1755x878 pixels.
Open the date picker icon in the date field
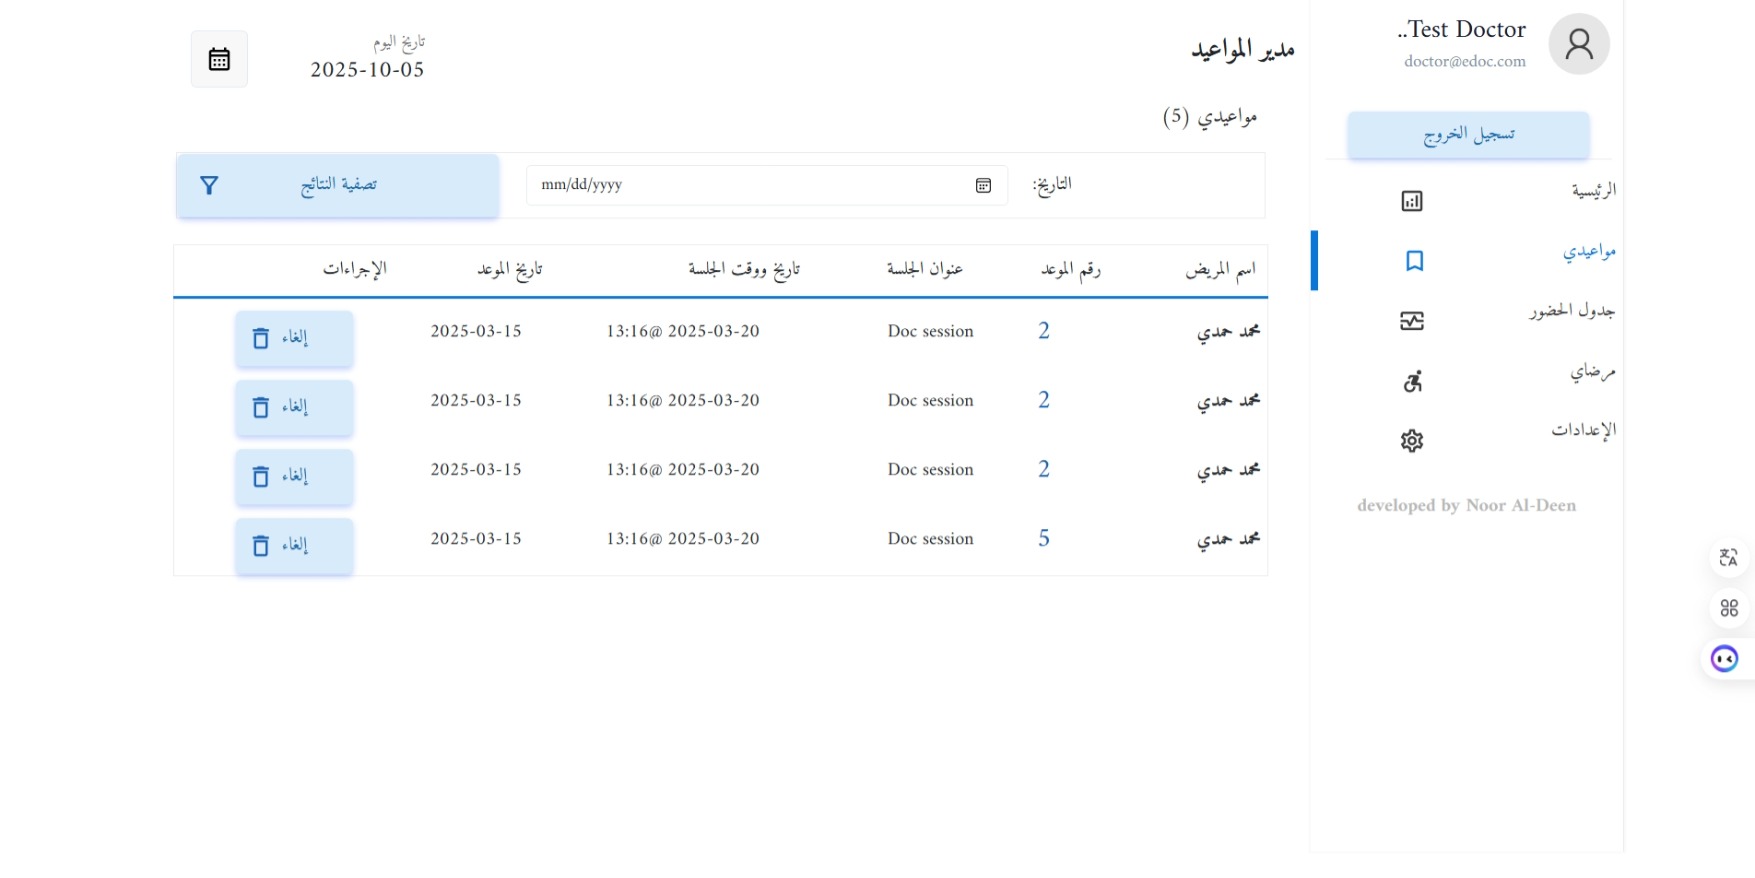click(x=983, y=185)
